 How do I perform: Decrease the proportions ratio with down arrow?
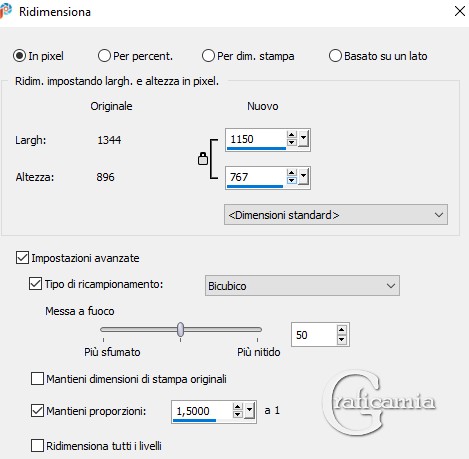pos(237,414)
